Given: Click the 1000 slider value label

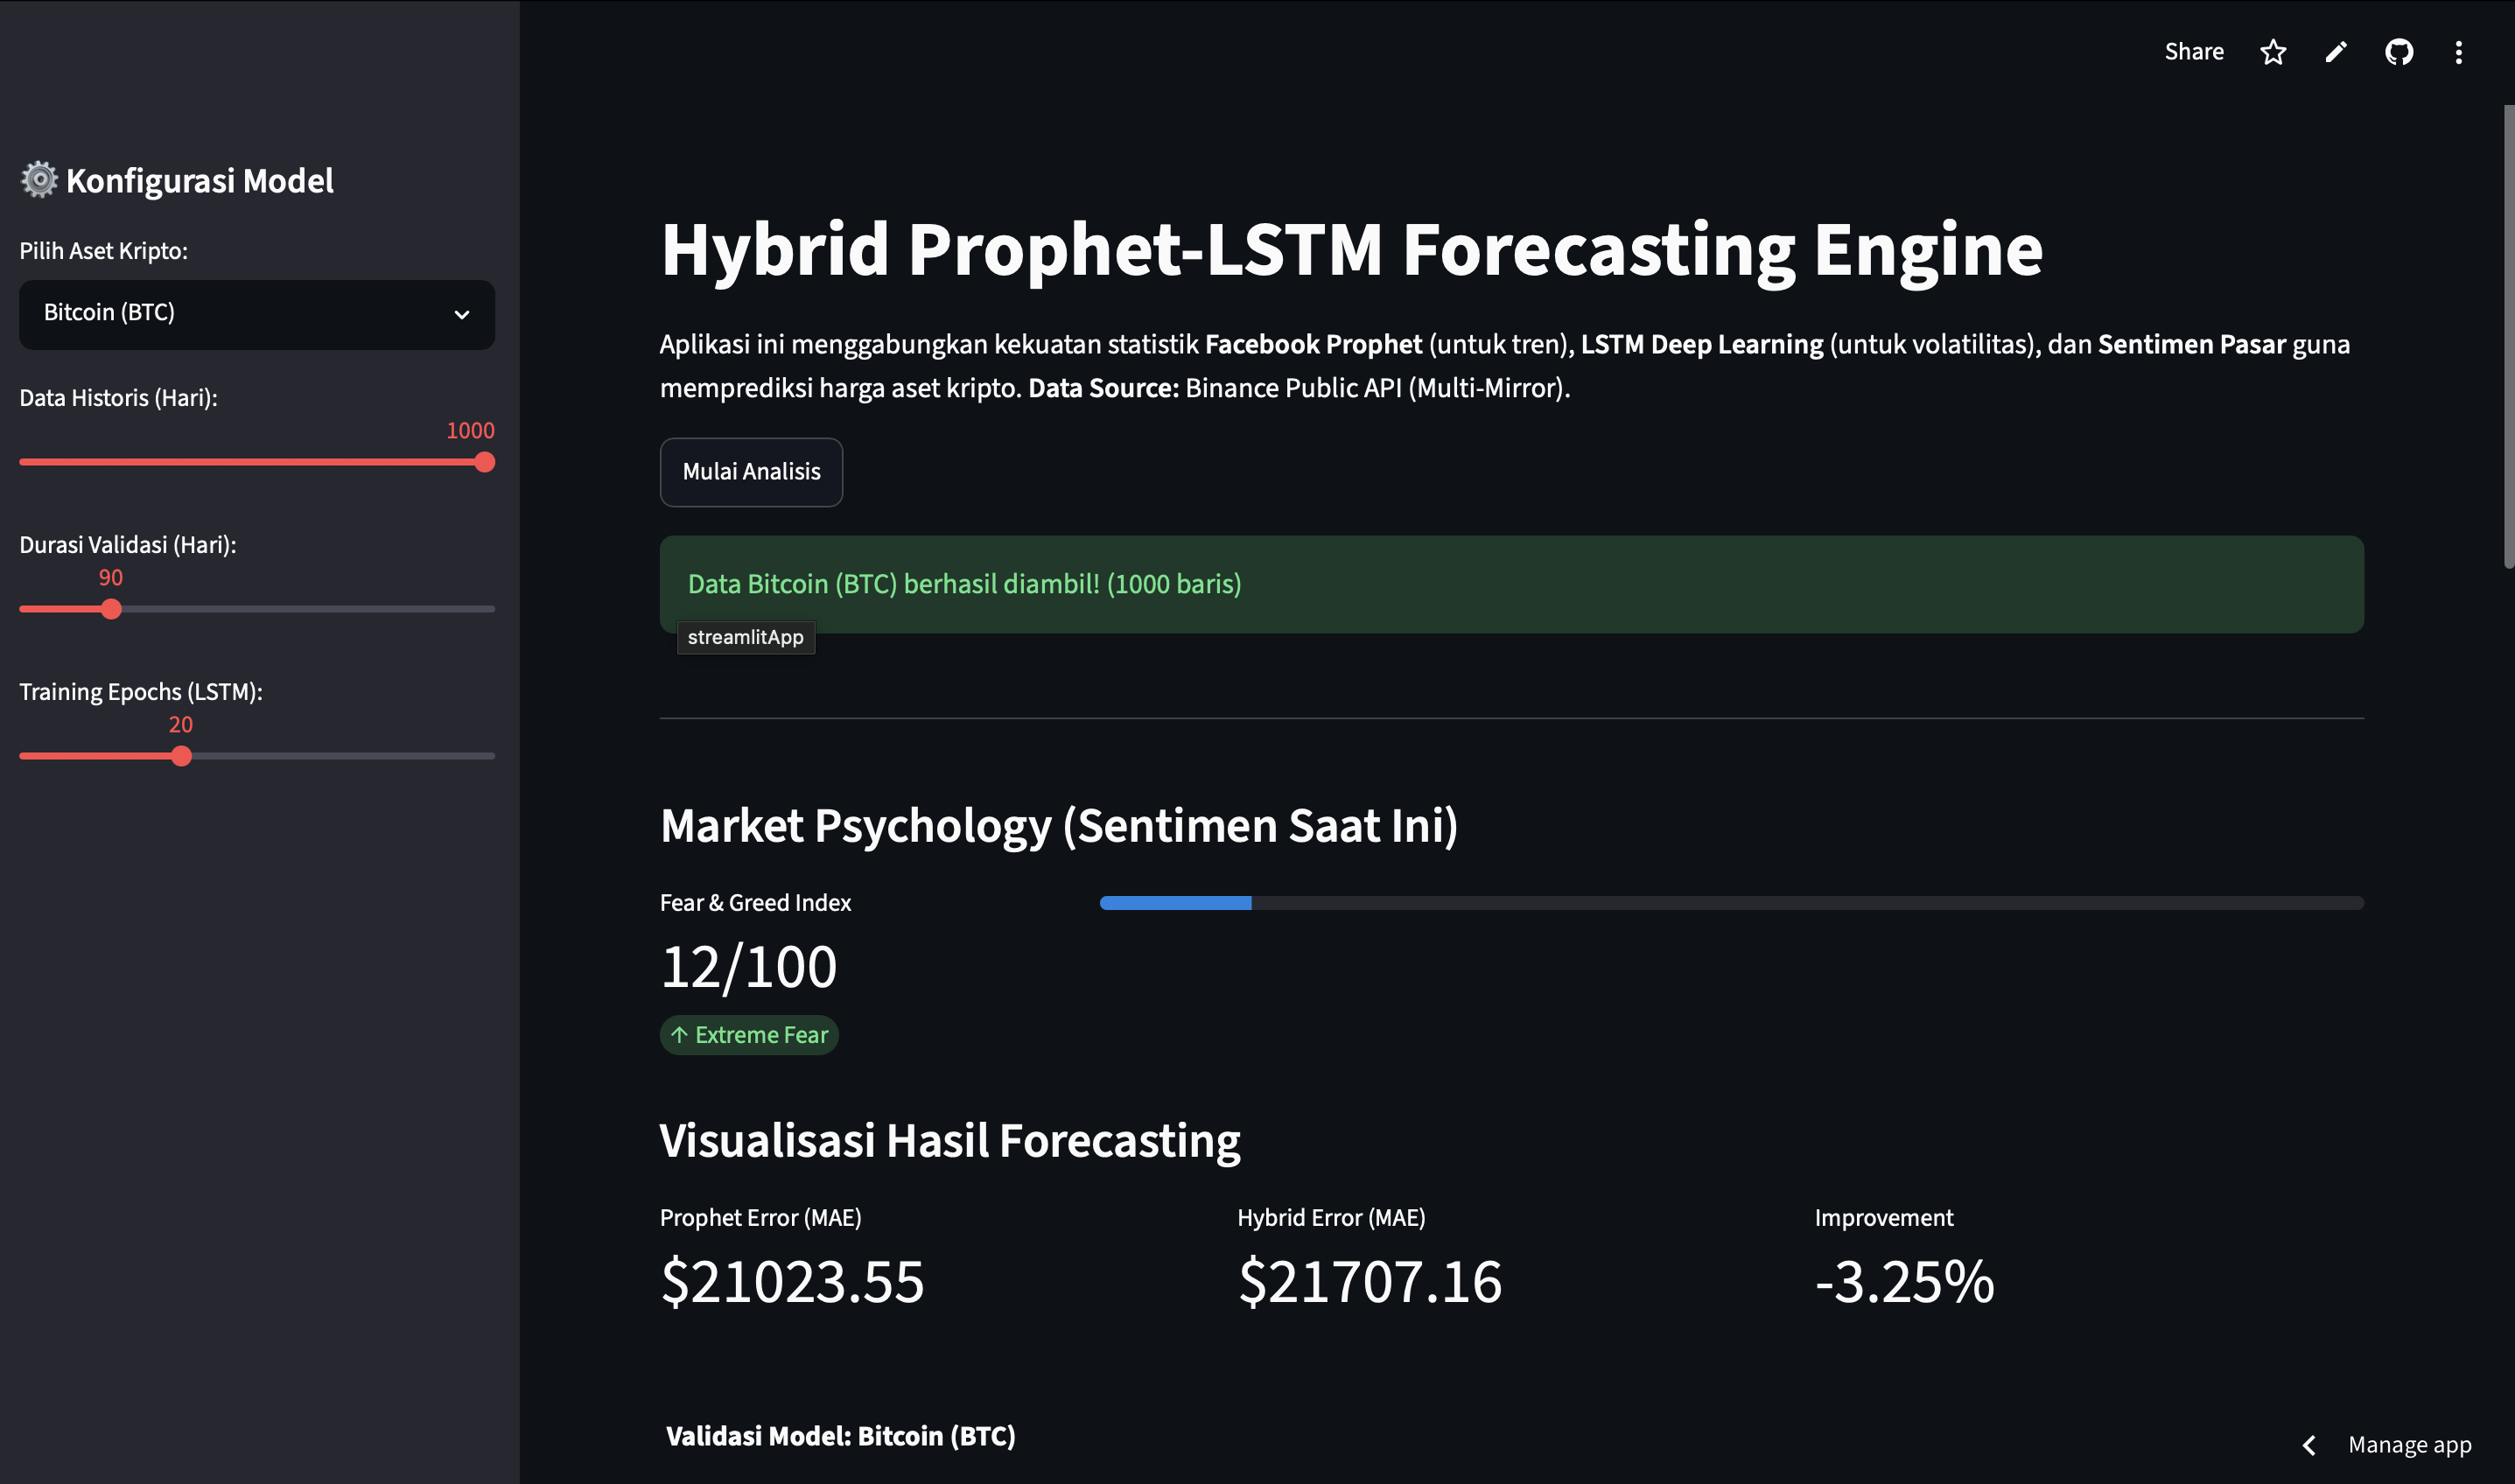Looking at the screenshot, I should coord(470,431).
